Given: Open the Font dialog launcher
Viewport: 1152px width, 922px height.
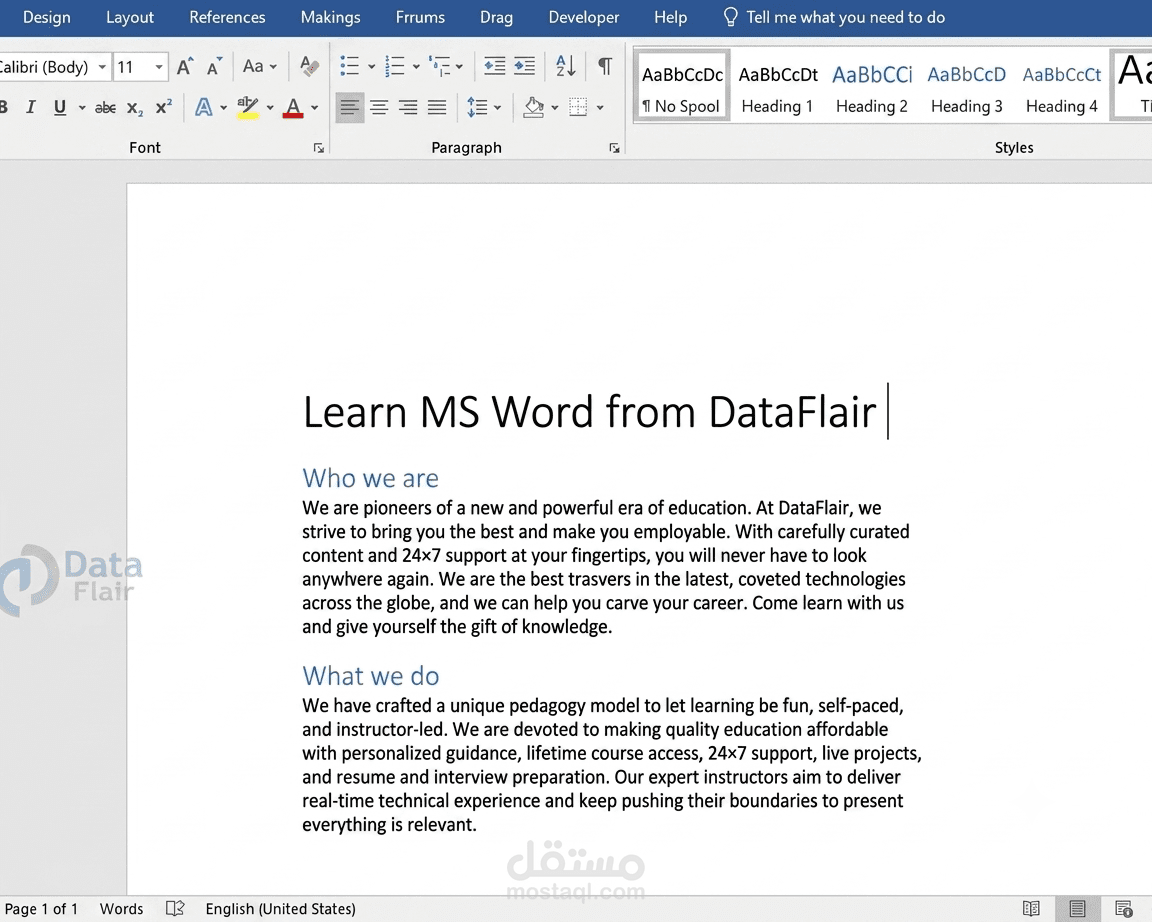Looking at the screenshot, I should coord(319,148).
